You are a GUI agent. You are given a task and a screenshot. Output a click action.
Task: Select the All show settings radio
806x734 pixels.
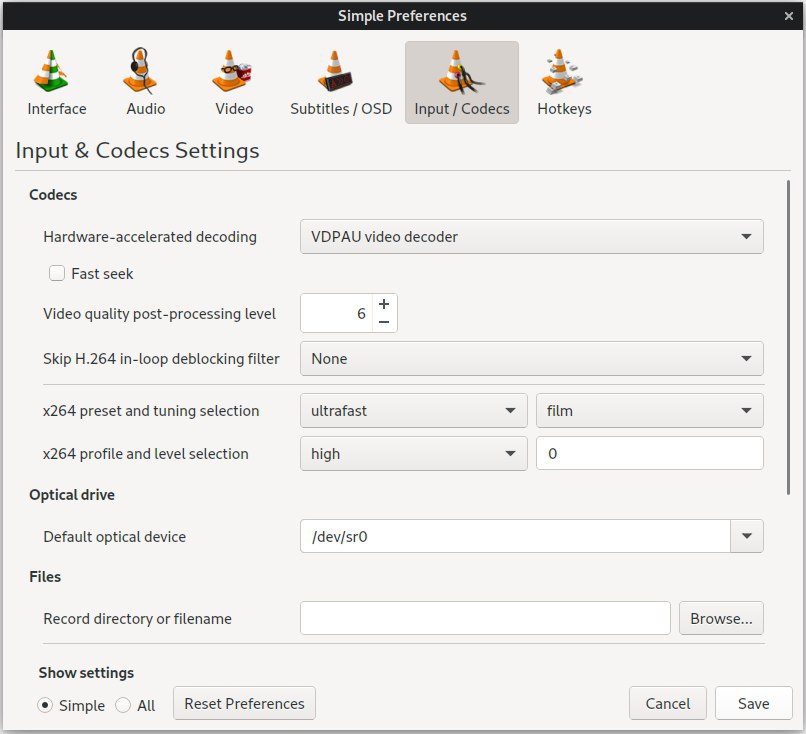tap(123, 705)
